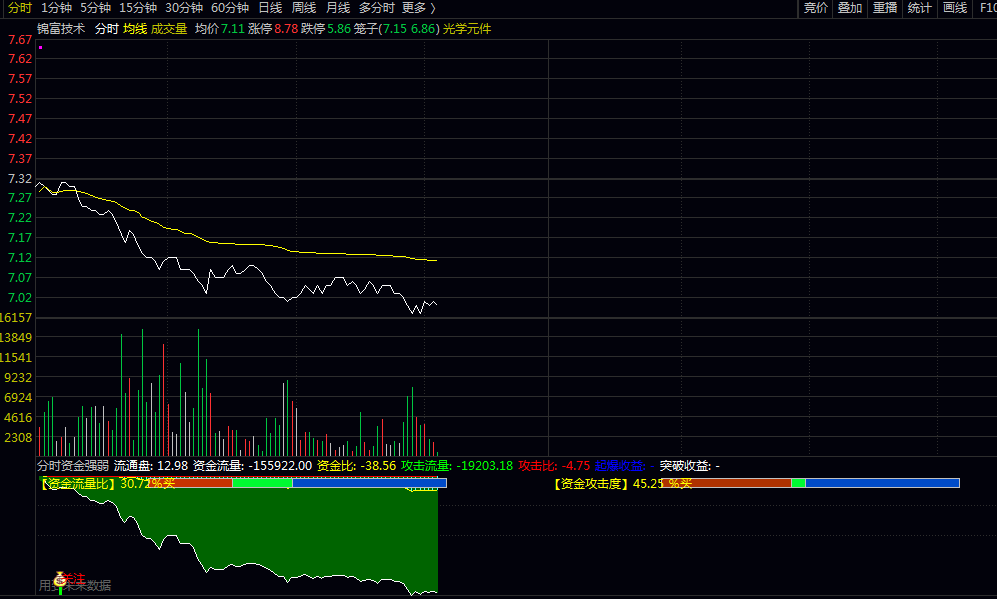Activate the 画线 drawing tool
This screenshot has width=997, height=599.
pyautogui.click(x=955, y=8)
